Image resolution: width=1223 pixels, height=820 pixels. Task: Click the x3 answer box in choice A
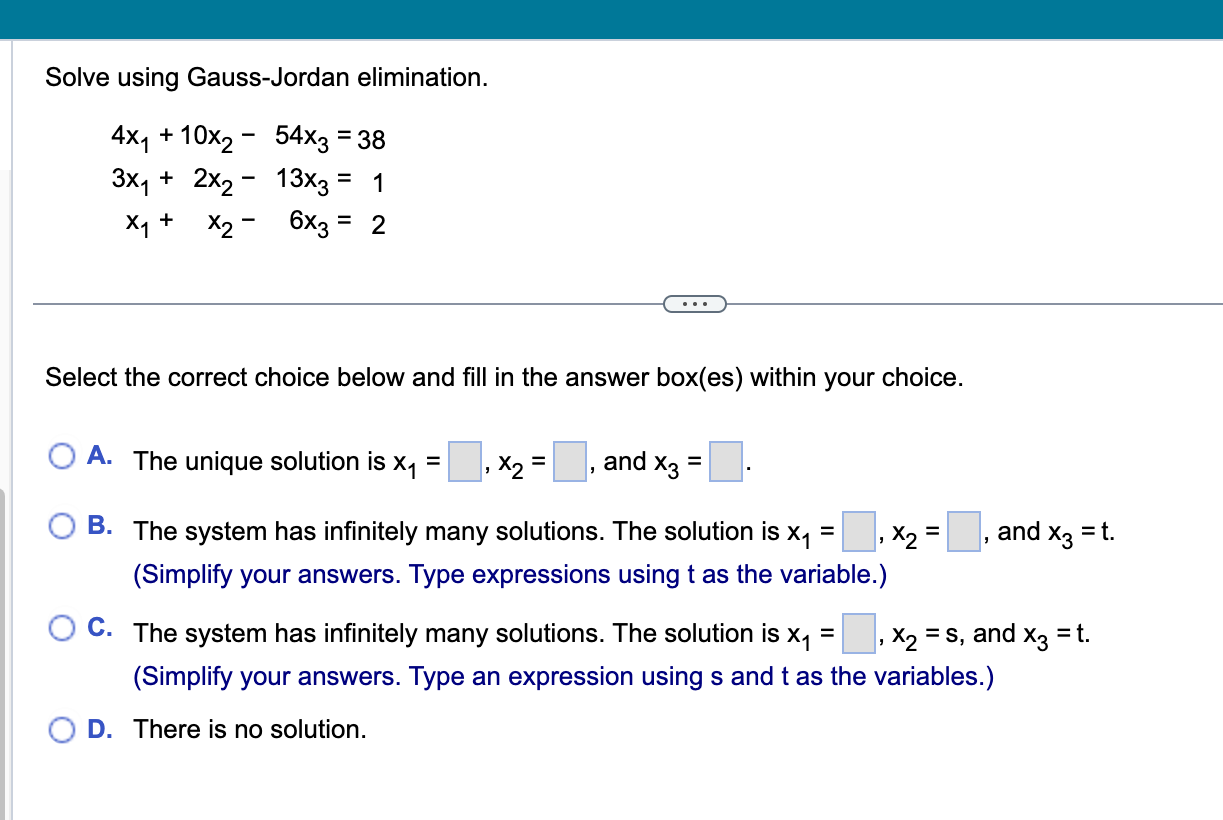click(726, 461)
